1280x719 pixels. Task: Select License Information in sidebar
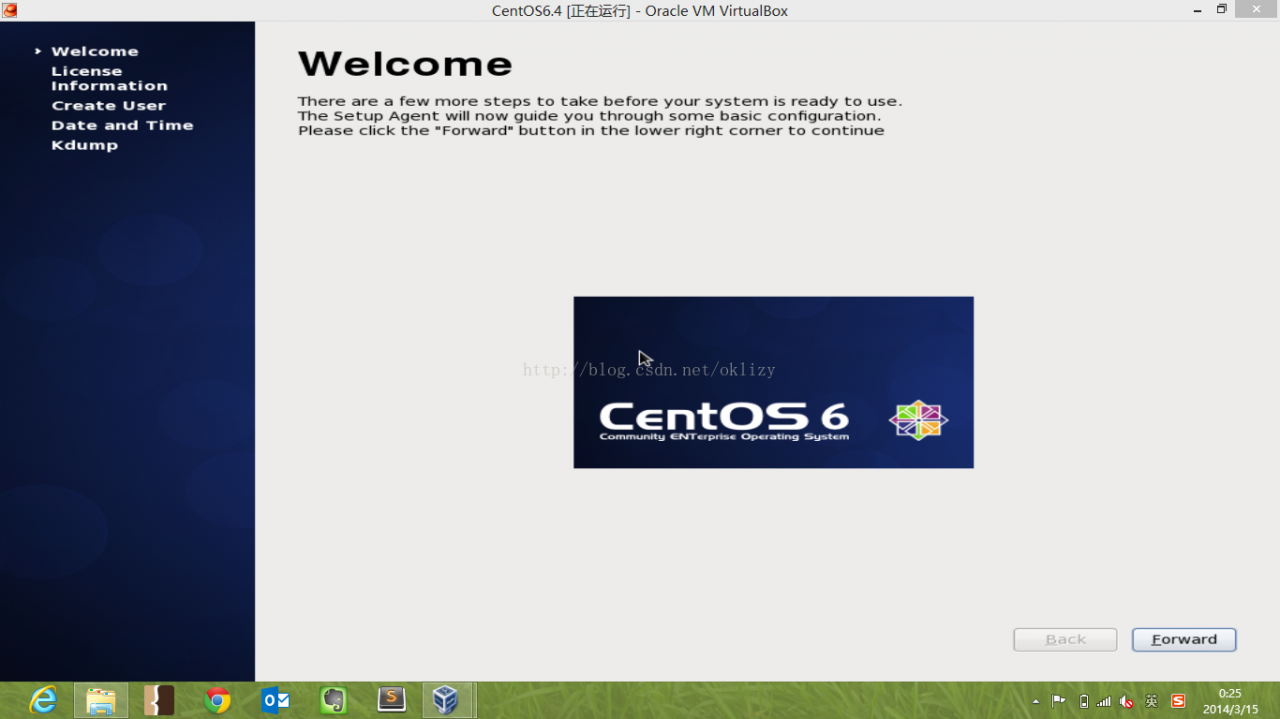(109, 78)
